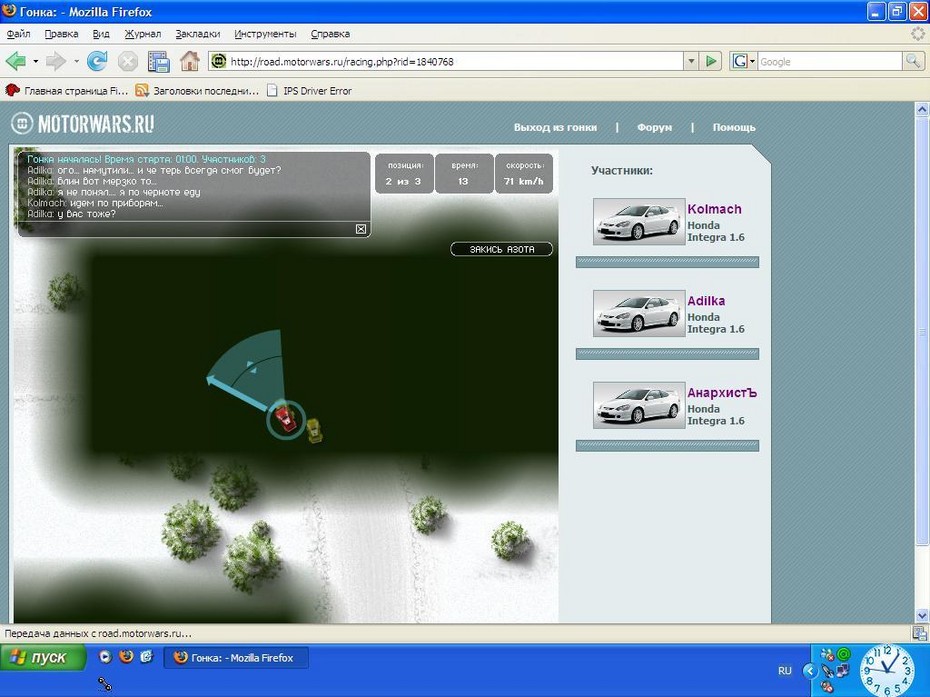Click the Forward arrow toolbar button
The width and height of the screenshot is (930, 697).
(56, 61)
